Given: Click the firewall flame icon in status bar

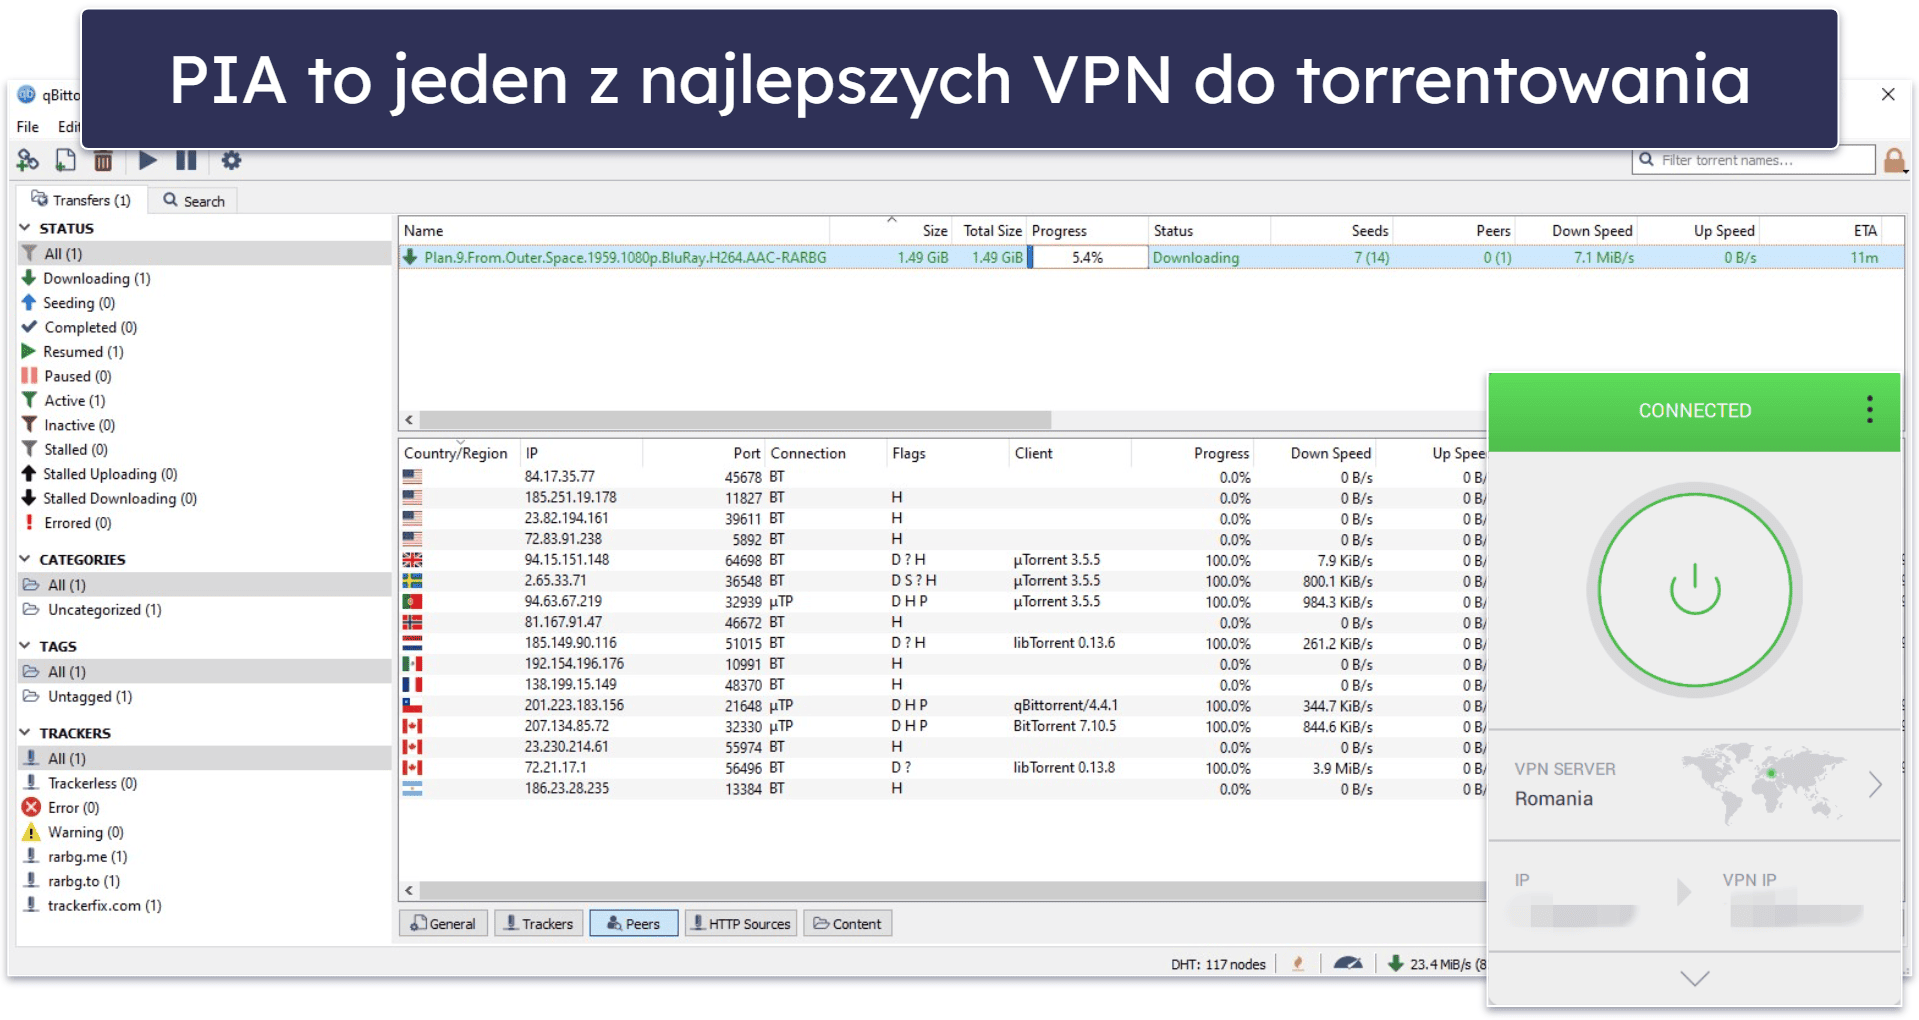Looking at the screenshot, I should click(1298, 964).
